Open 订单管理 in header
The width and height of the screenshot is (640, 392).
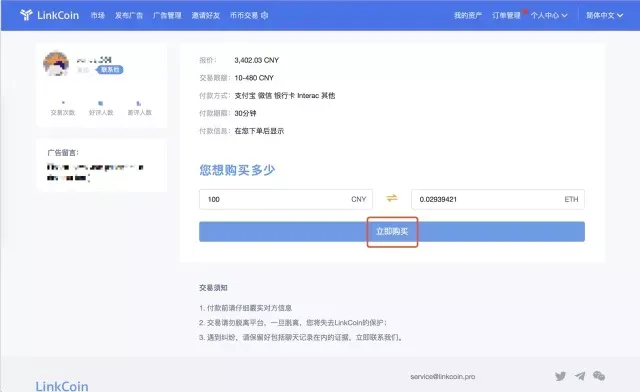click(506, 16)
